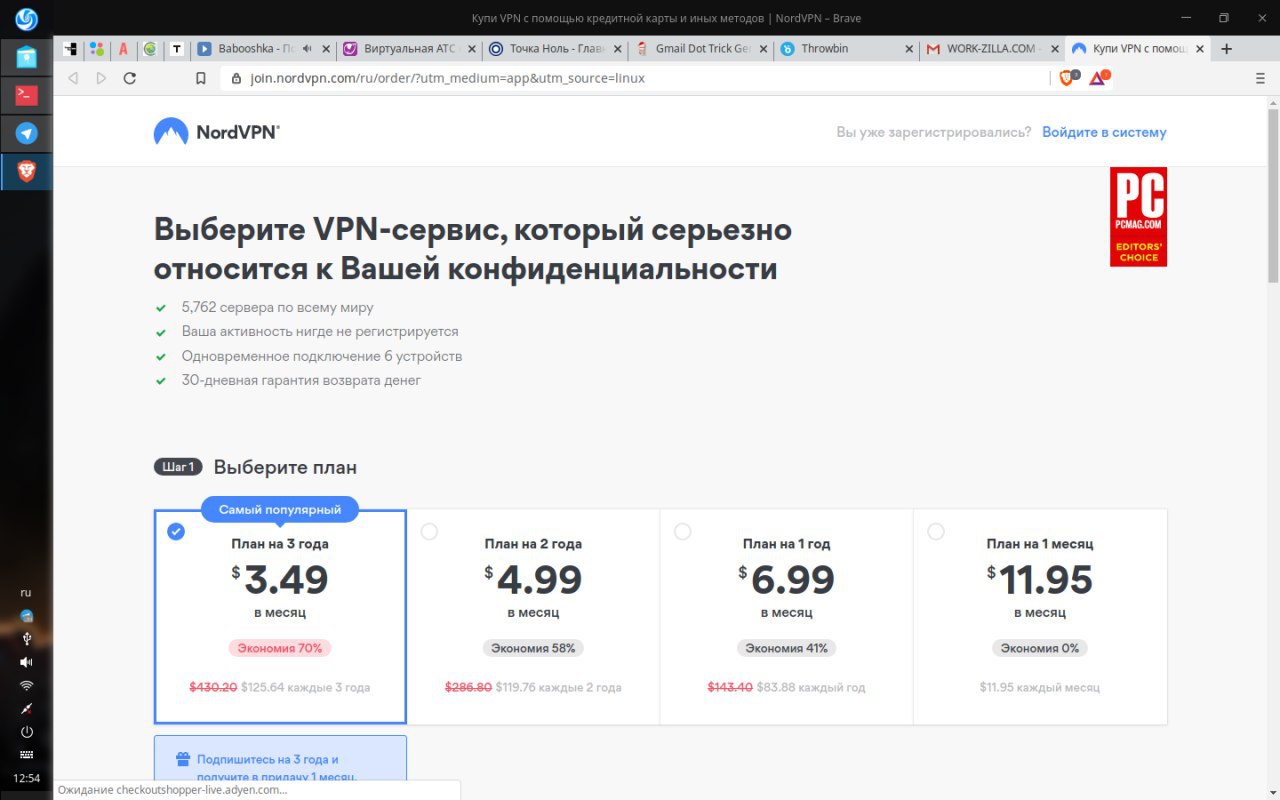This screenshot has width=1280, height=800.
Task: Click the Самый популярный label
Action: [280, 509]
